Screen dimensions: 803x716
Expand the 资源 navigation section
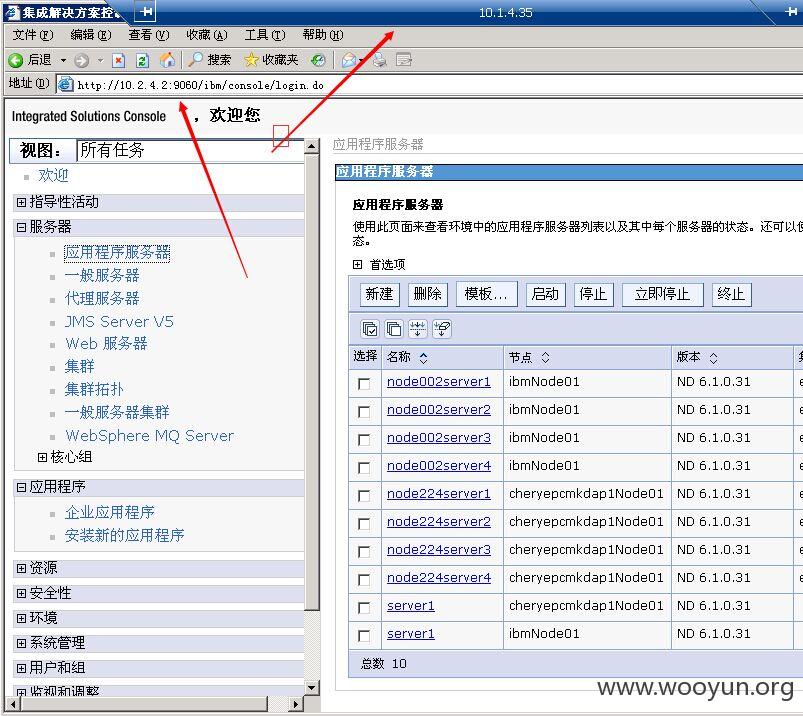[21, 568]
